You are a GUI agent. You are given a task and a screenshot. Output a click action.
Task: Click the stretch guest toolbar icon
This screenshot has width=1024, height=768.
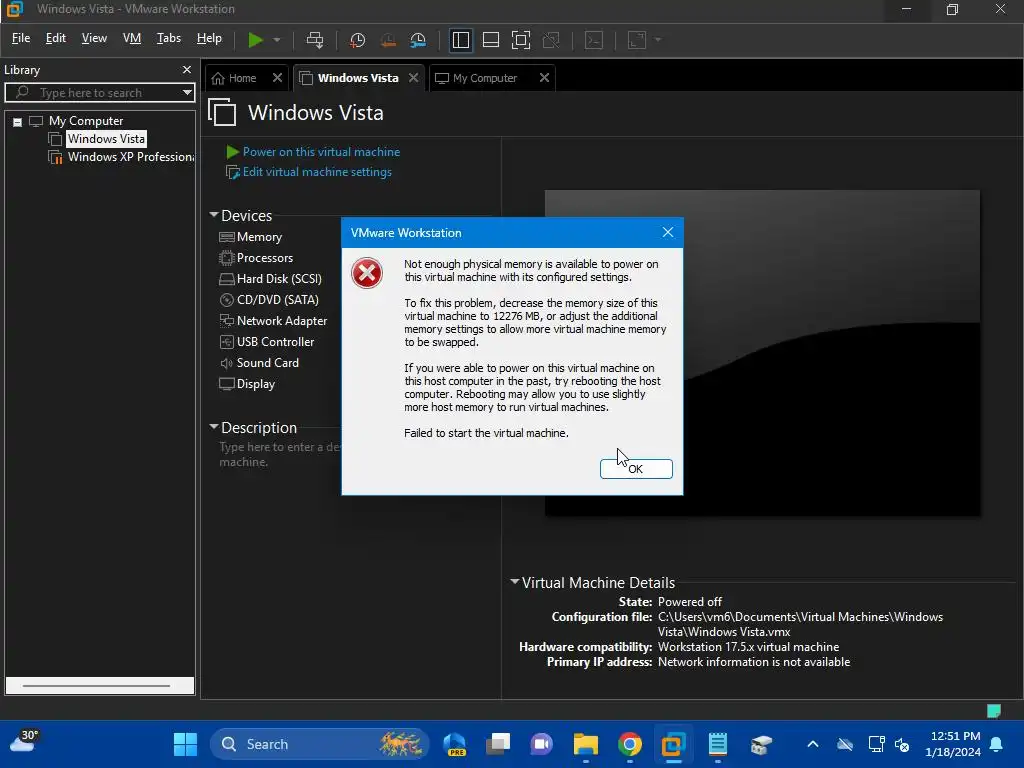click(637, 40)
